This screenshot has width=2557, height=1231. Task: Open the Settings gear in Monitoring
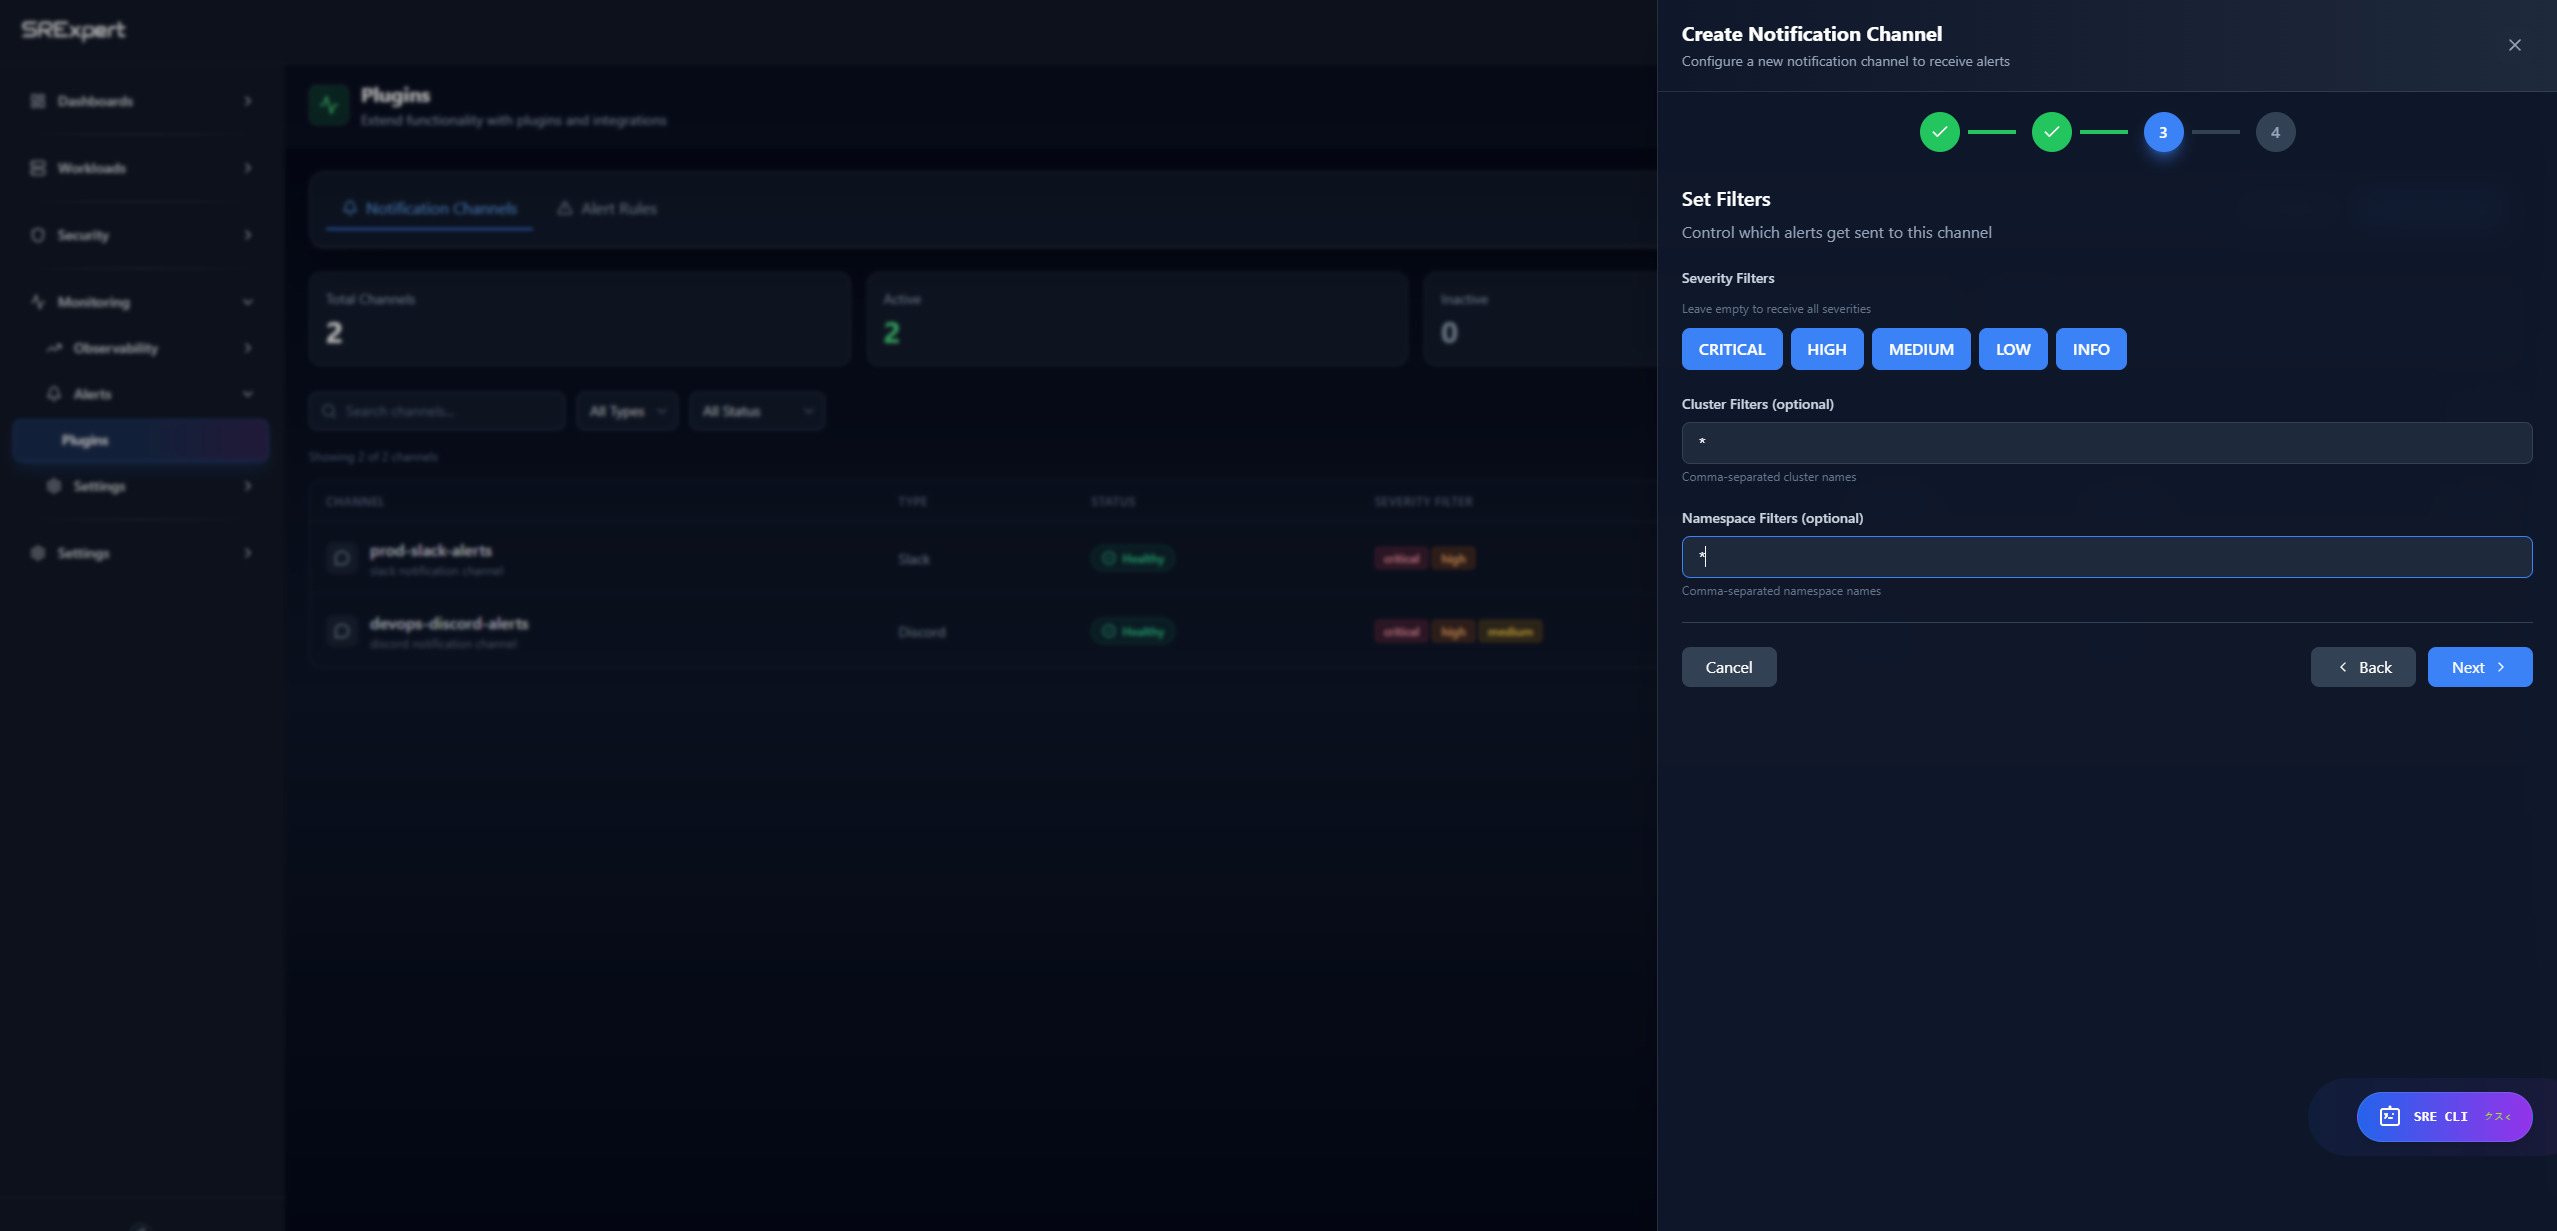pos(55,486)
